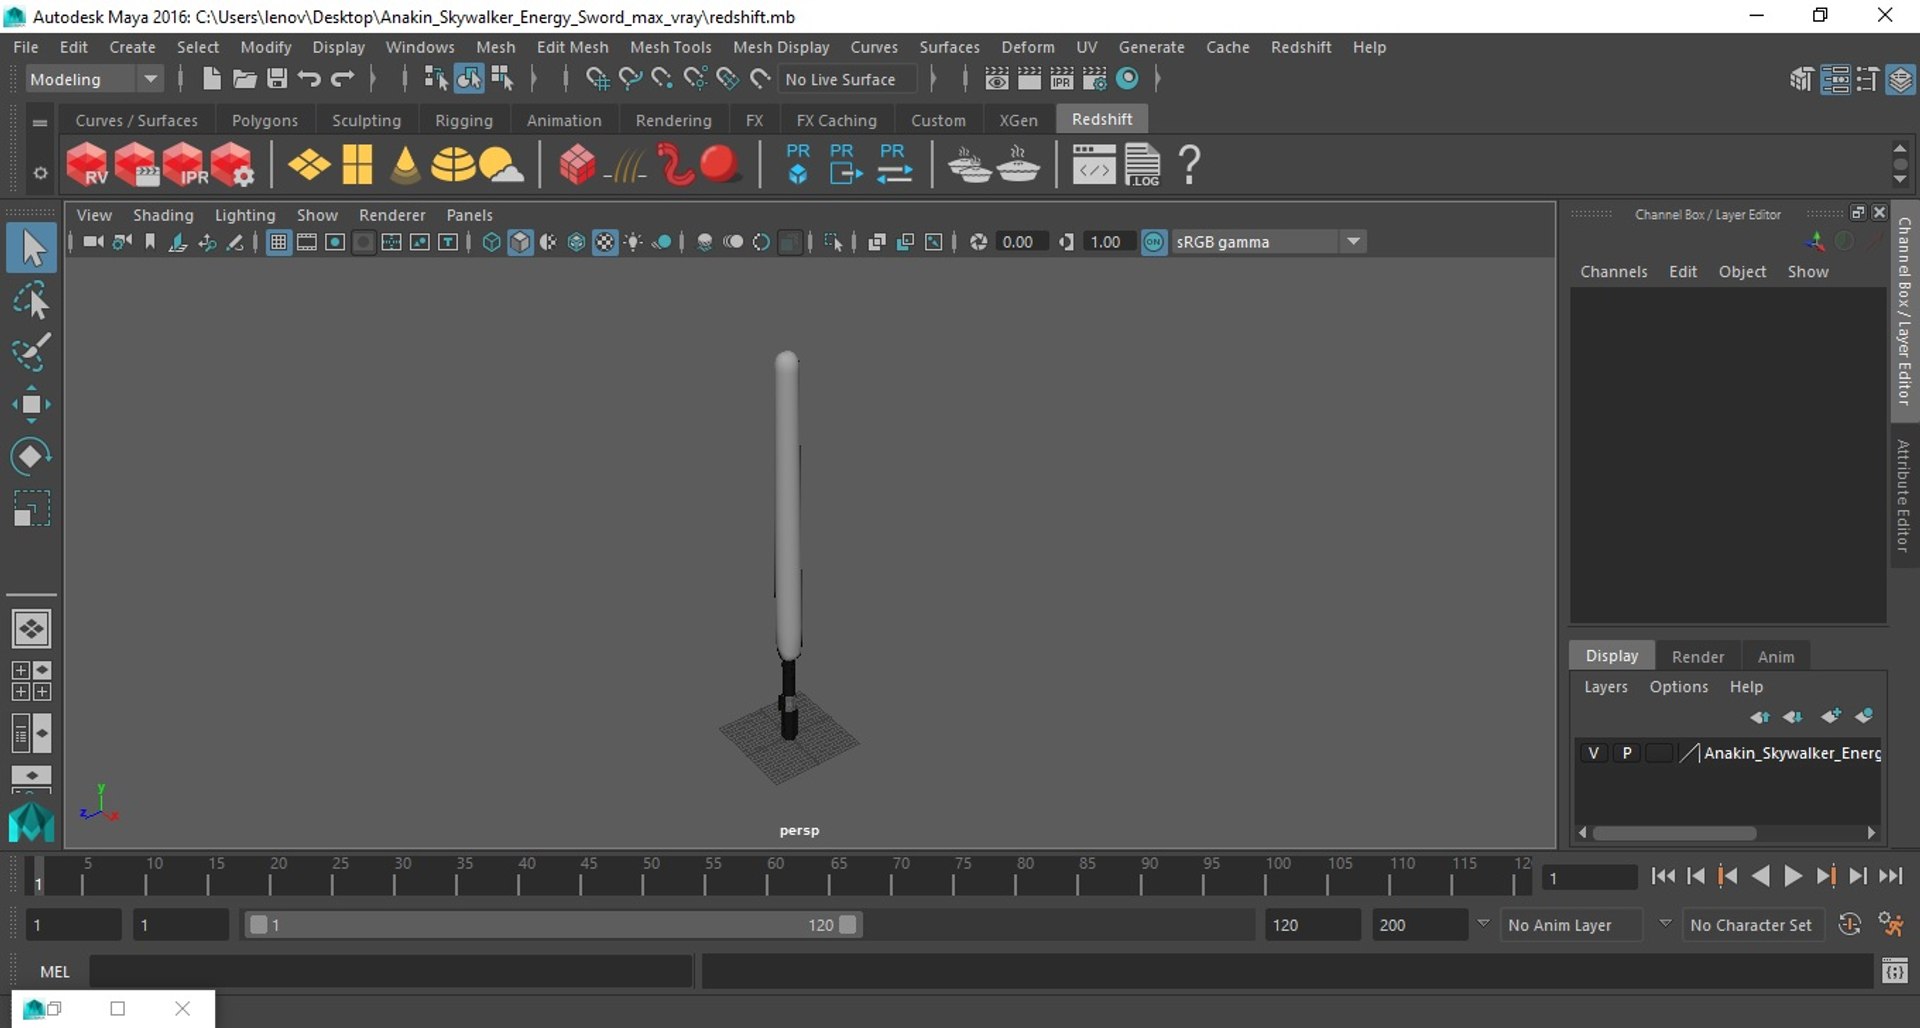Create Redshift dome light icon
This screenshot has height=1028, width=1920.
pos(452,165)
